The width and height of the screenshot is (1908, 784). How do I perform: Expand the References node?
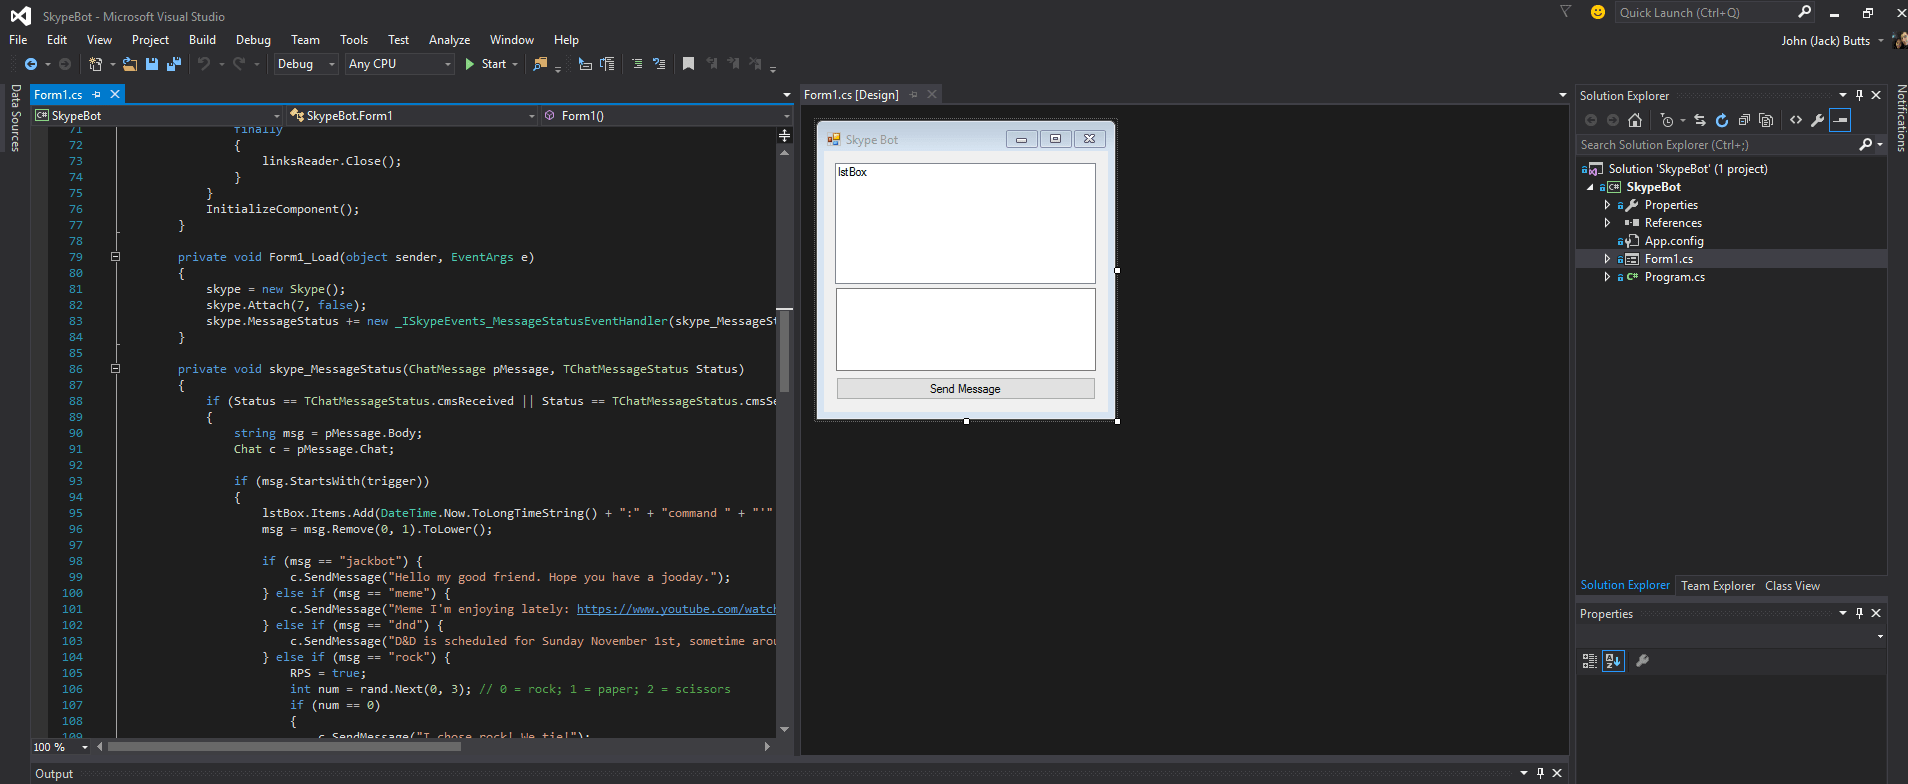click(1607, 223)
